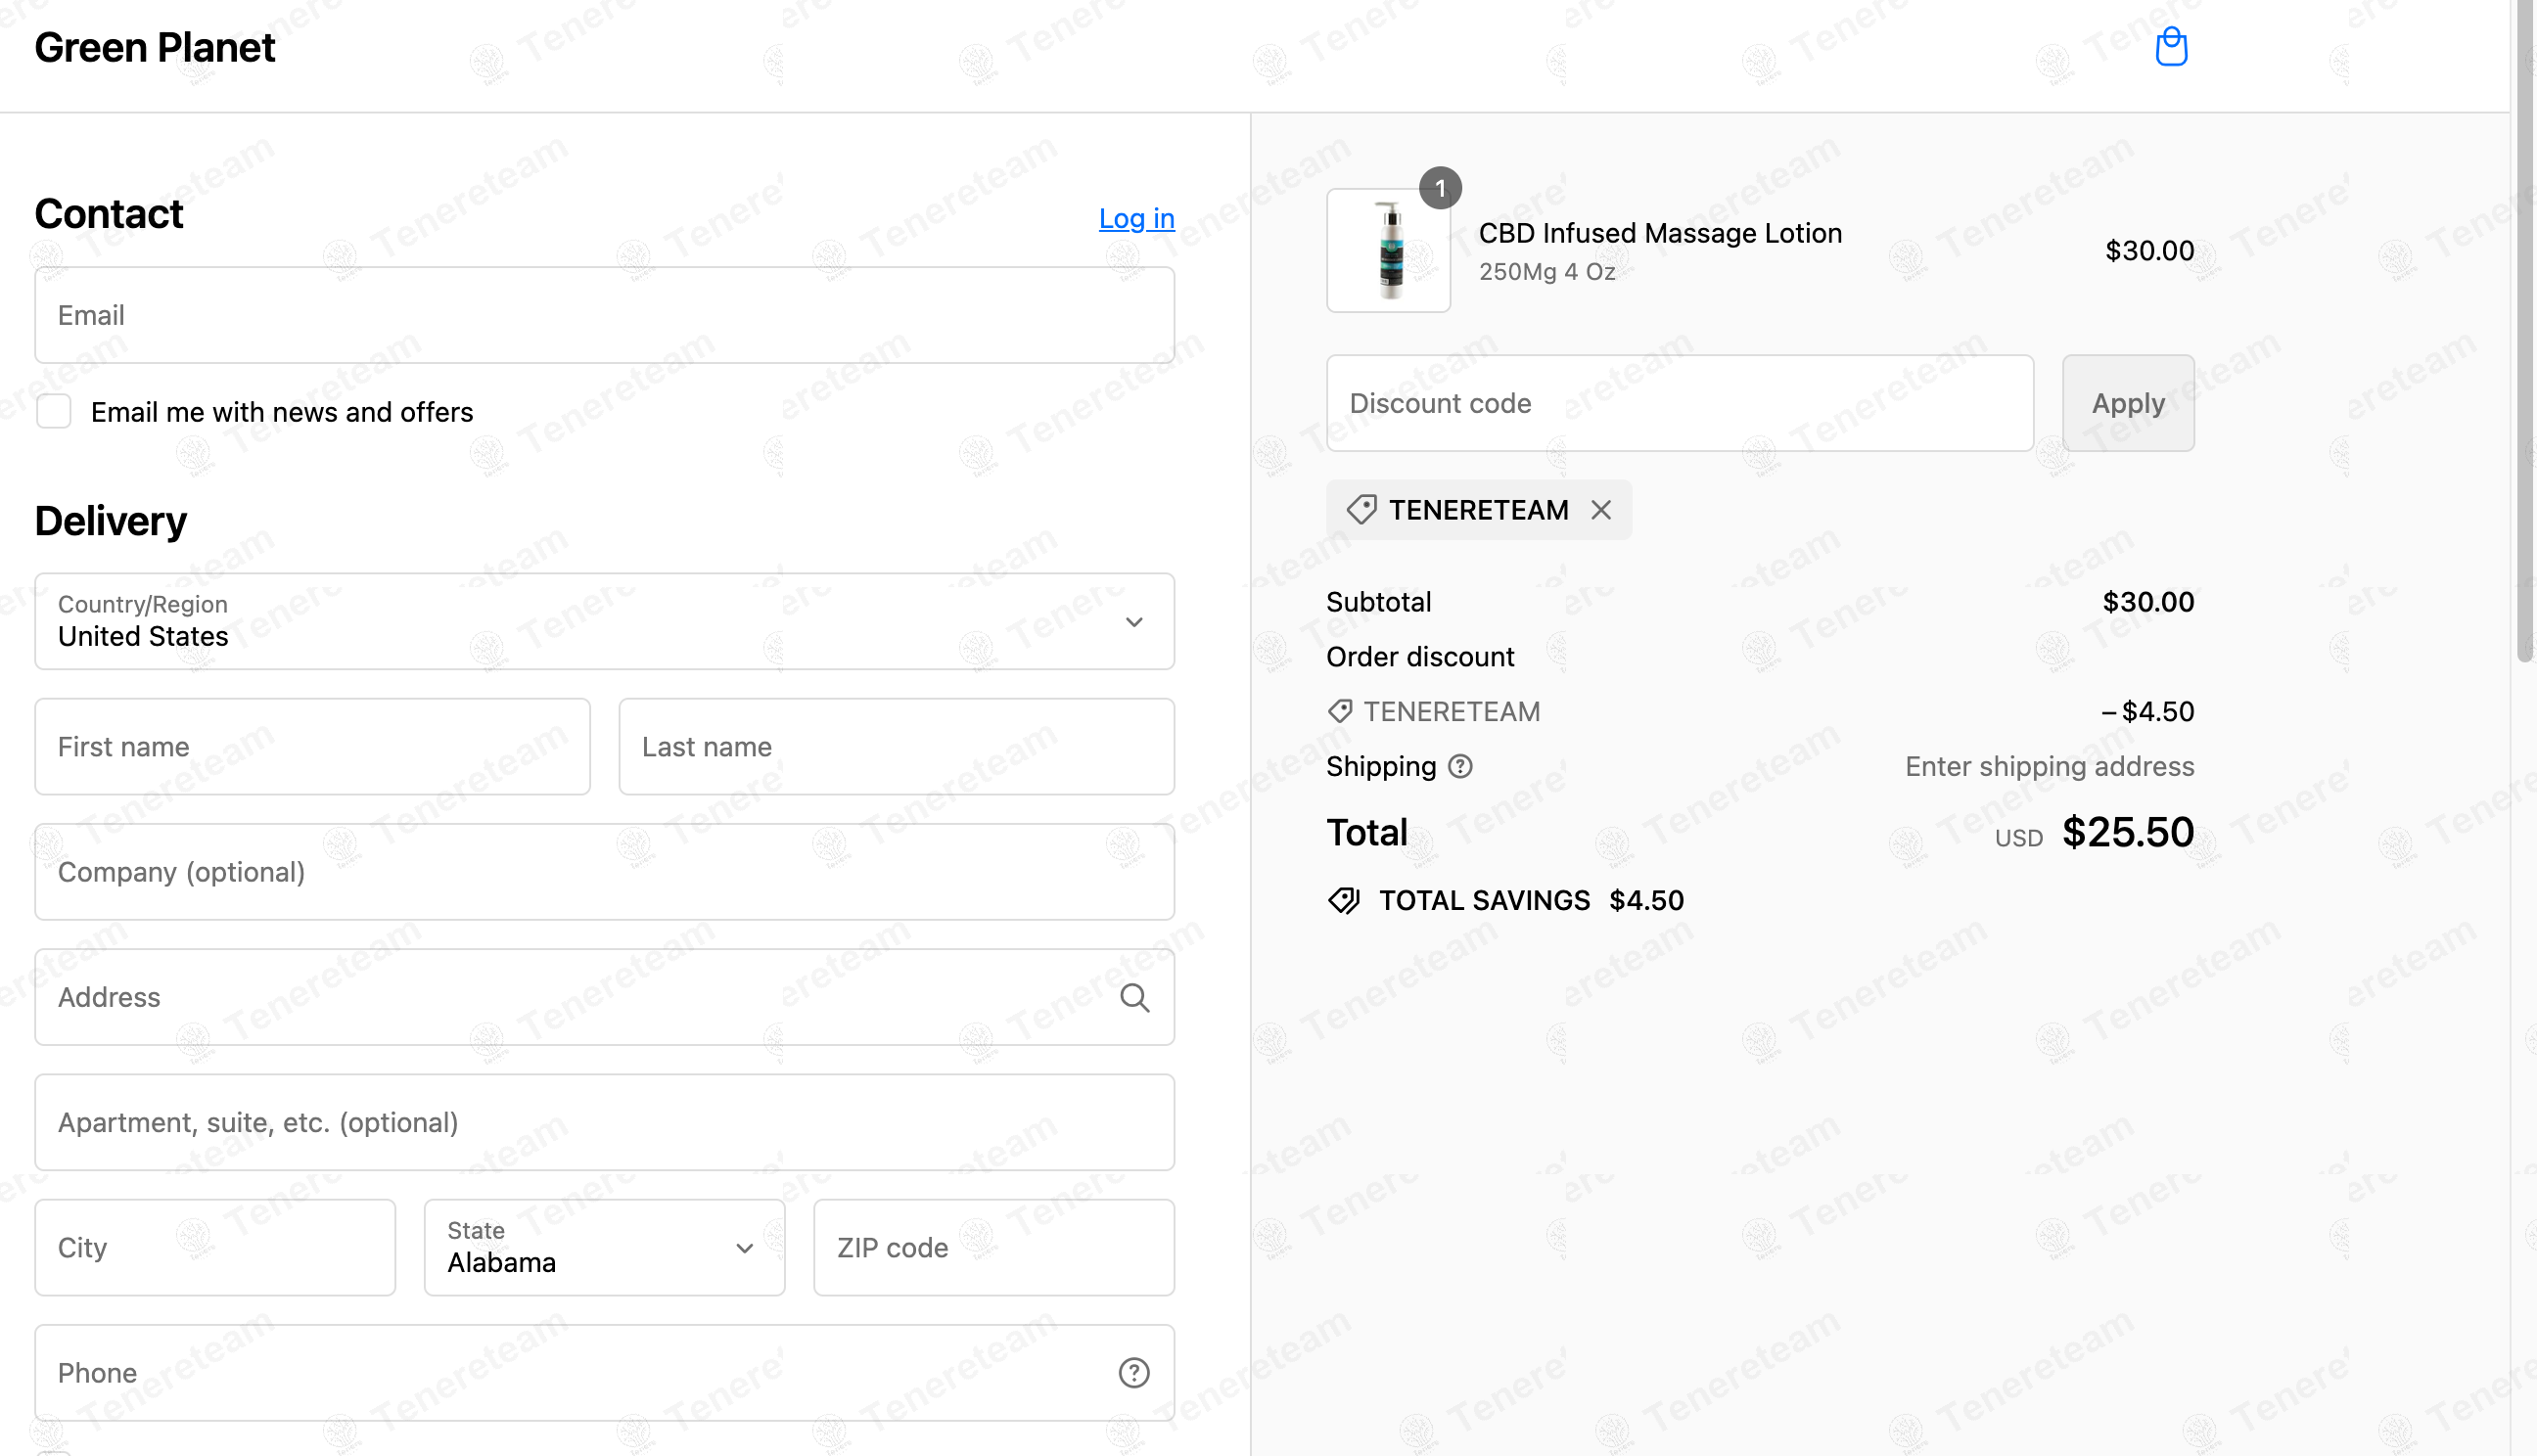Click the applied TENERETEAM discount tag icon
The height and width of the screenshot is (1456, 2537).
[x=1361, y=510]
